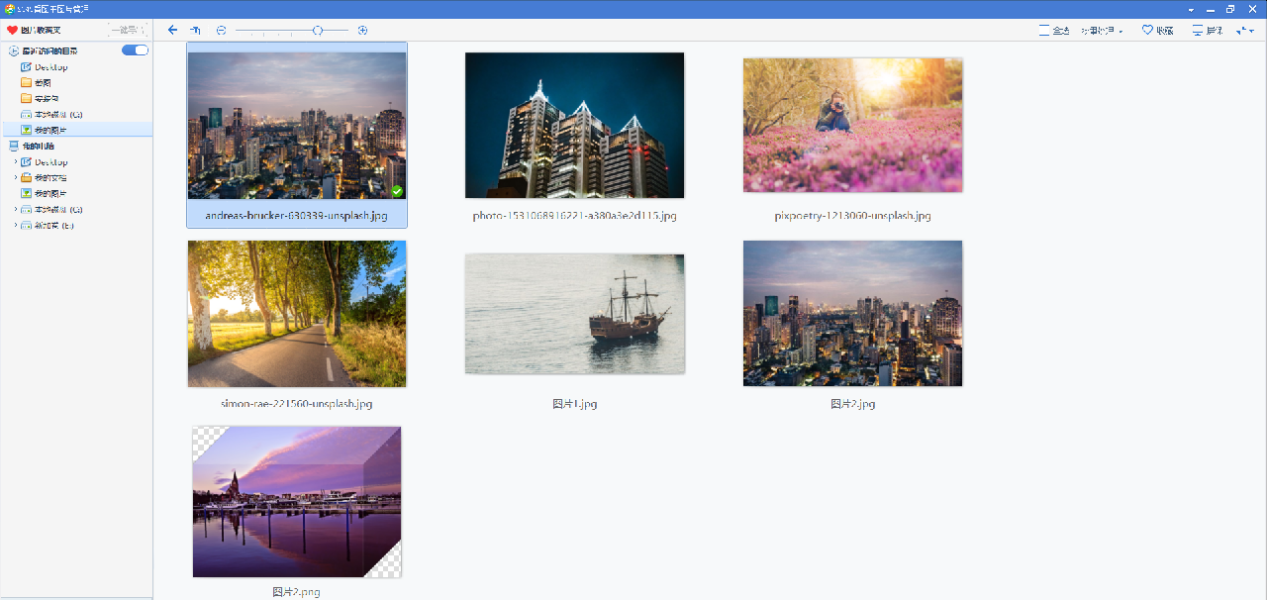Click the green checkmark on the selected thumbnail
This screenshot has width=1267, height=600.
click(397, 191)
